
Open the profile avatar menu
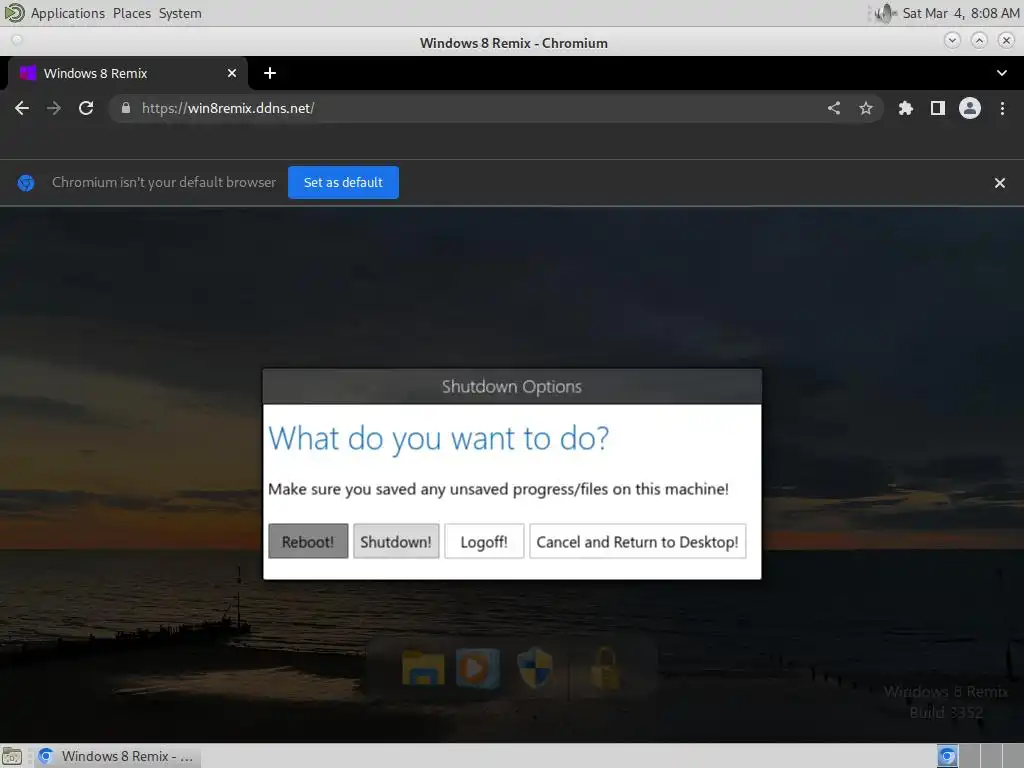[970, 108]
